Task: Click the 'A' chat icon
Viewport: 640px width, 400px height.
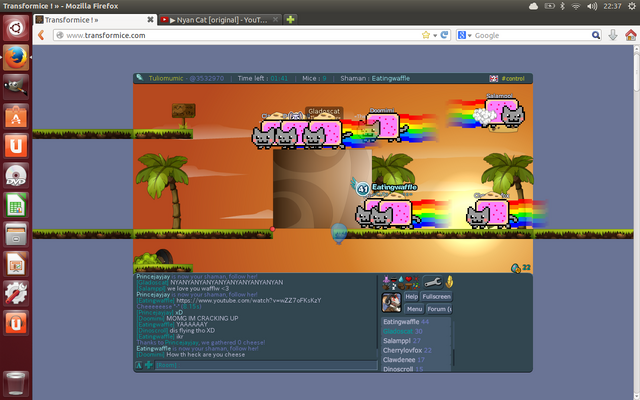Action: 139,365
